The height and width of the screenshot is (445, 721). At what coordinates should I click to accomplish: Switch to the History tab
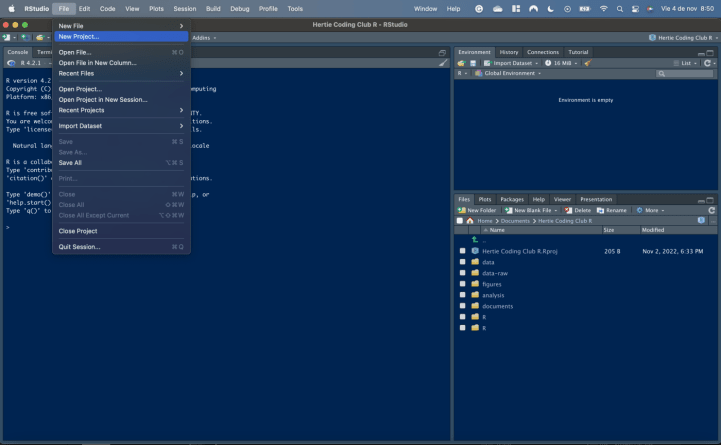[x=509, y=52]
